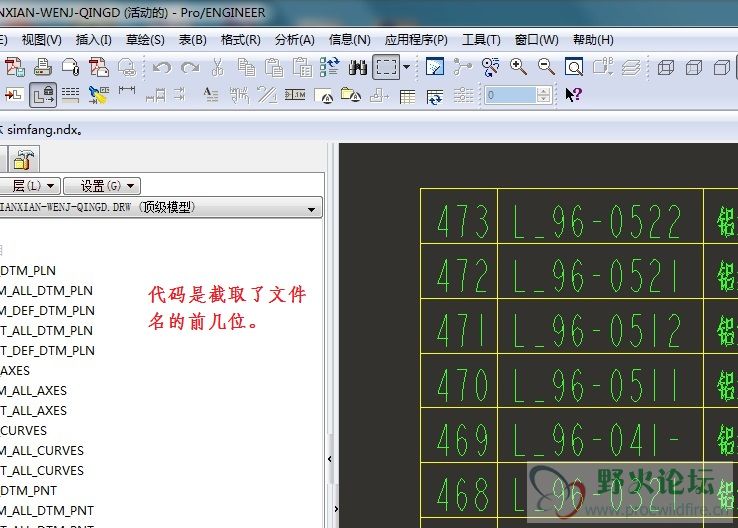
Task: Click the insert general view icon
Action: pyautogui.click(x=14, y=95)
